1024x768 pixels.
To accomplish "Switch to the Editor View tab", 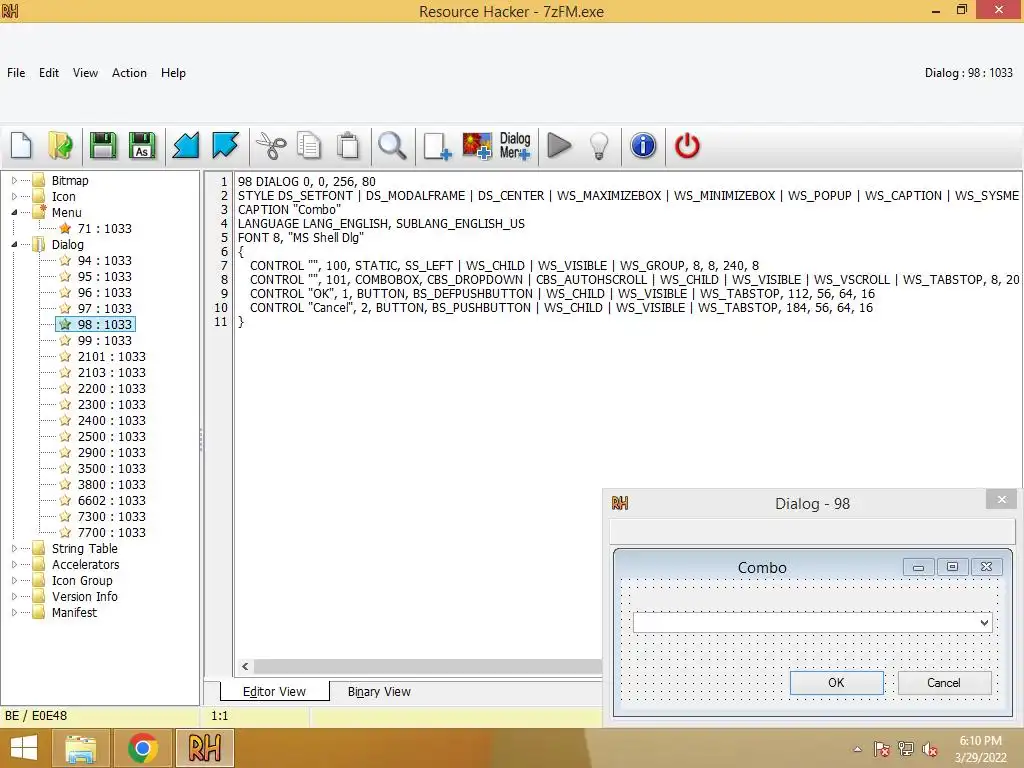I will coord(274,692).
